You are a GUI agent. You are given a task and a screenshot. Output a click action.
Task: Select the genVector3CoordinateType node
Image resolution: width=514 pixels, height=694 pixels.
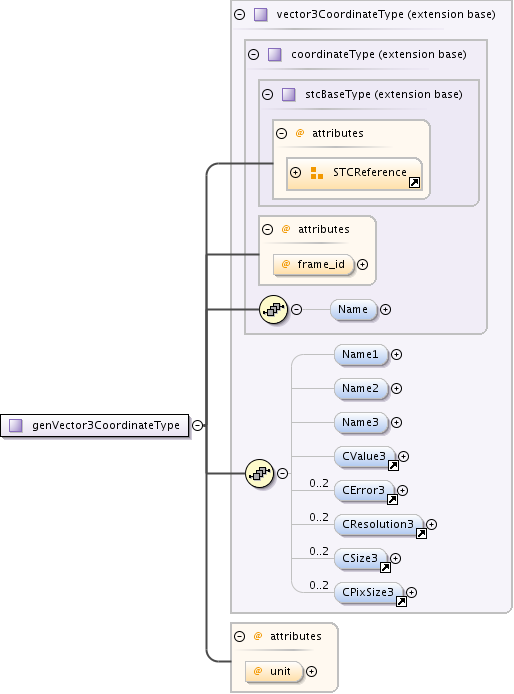(x=95, y=425)
